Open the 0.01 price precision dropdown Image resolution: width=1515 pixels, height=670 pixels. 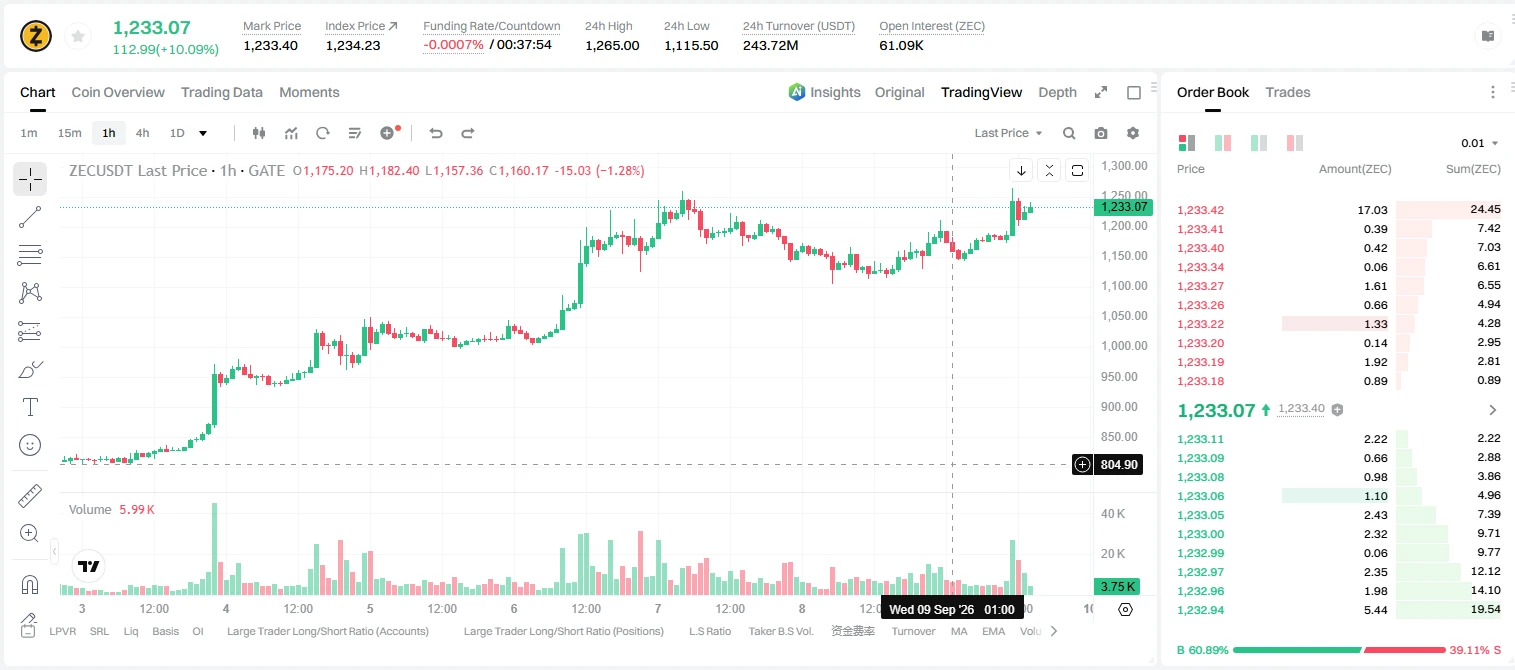tap(1480, 143)
